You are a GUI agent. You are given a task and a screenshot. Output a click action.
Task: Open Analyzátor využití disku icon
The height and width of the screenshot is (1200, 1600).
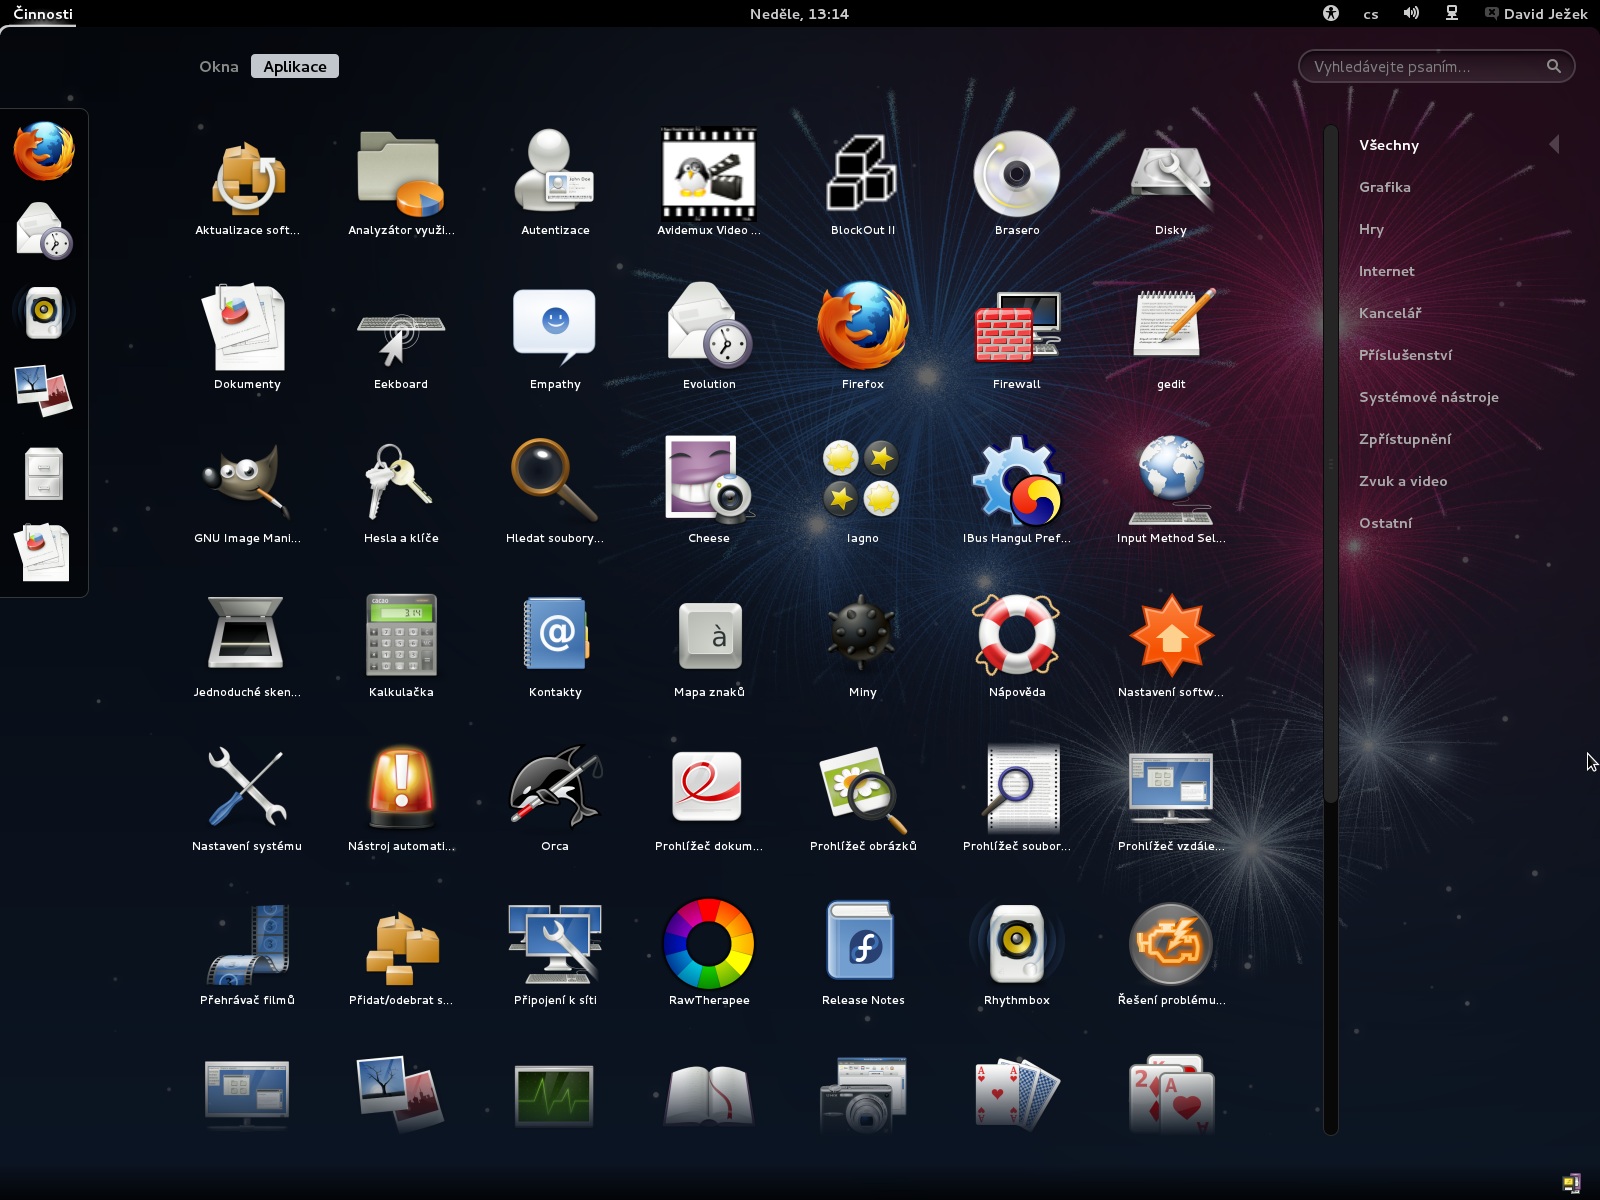click(401, 175)
